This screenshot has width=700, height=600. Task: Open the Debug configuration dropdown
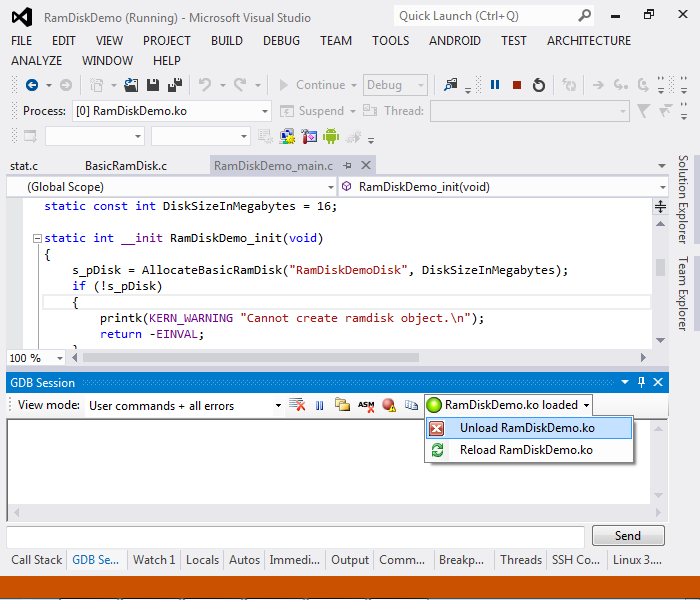point(420,85)
